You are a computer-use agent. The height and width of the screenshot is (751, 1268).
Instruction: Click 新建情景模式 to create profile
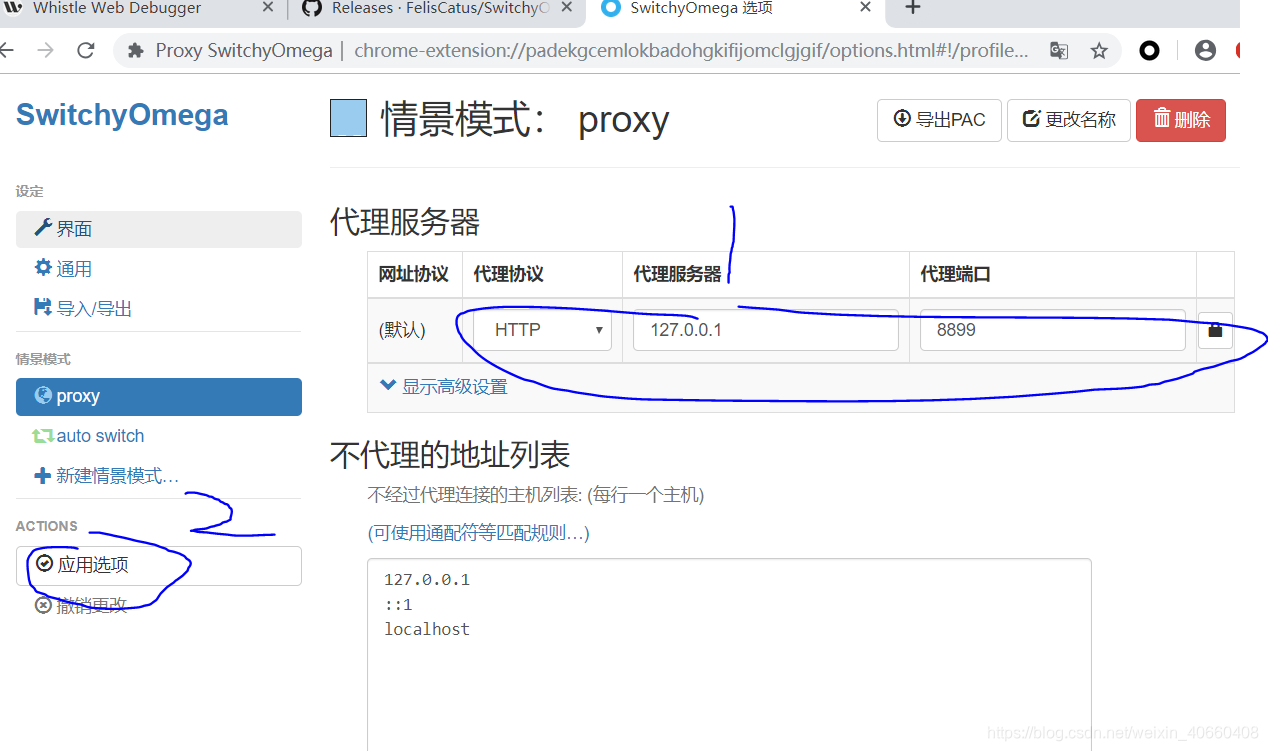159,476
